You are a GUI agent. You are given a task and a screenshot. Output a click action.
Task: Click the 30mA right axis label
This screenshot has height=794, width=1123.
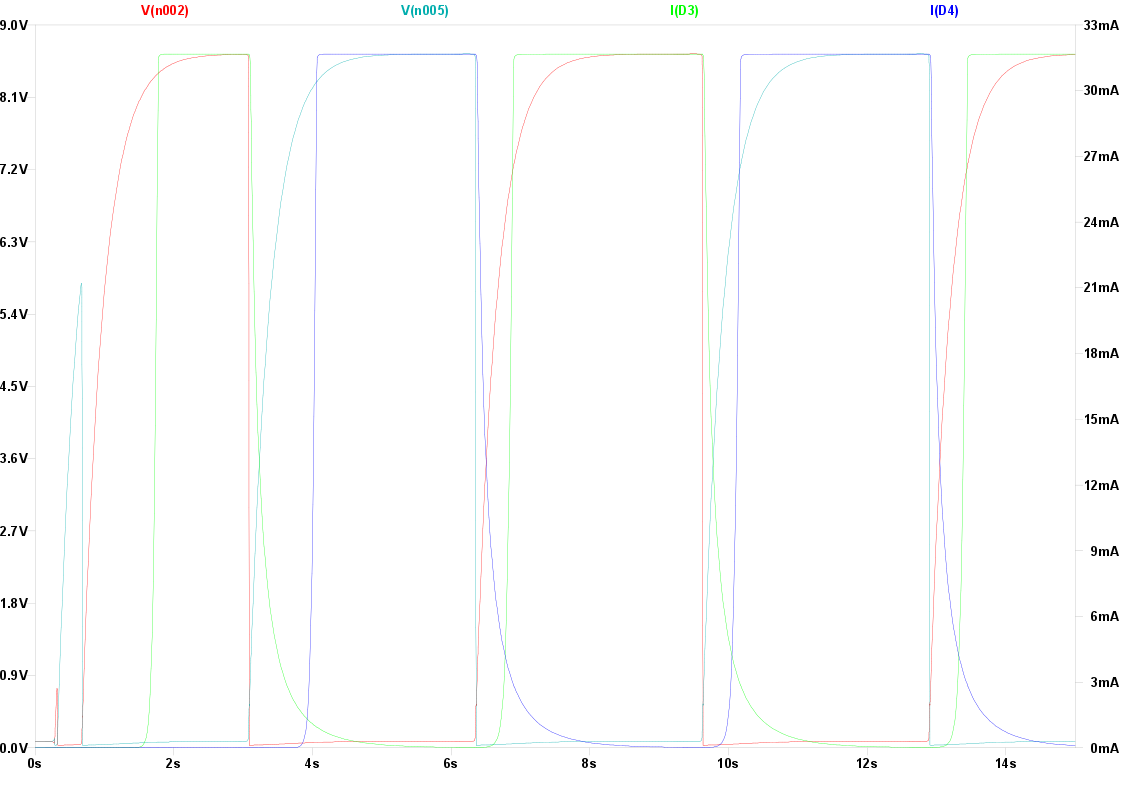coord(1101,91)
